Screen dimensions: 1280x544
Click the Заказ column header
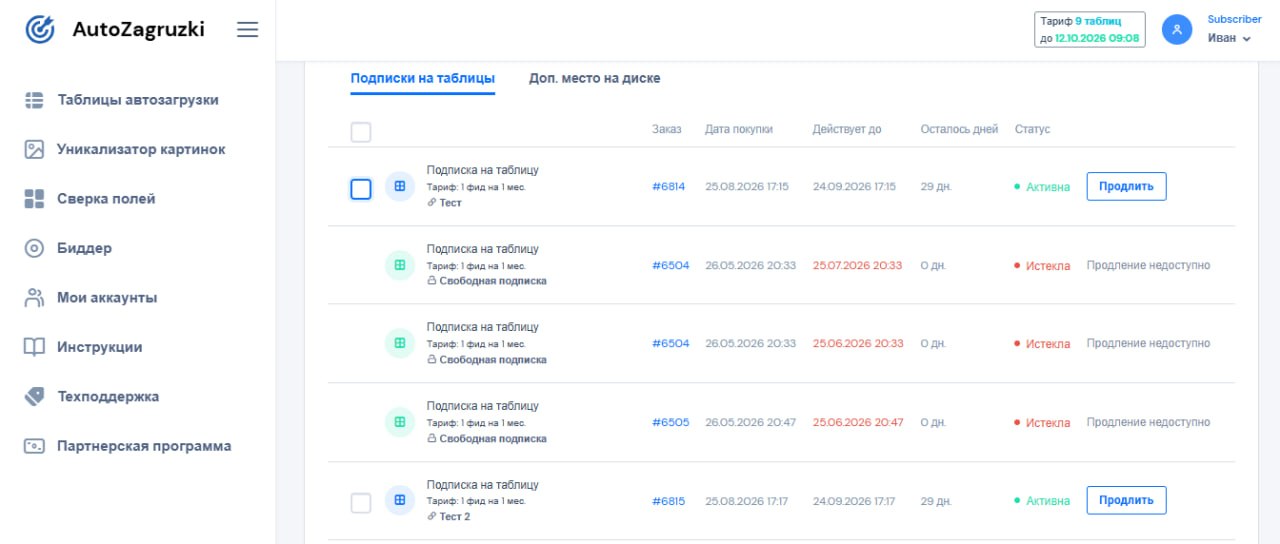point(667,129)
